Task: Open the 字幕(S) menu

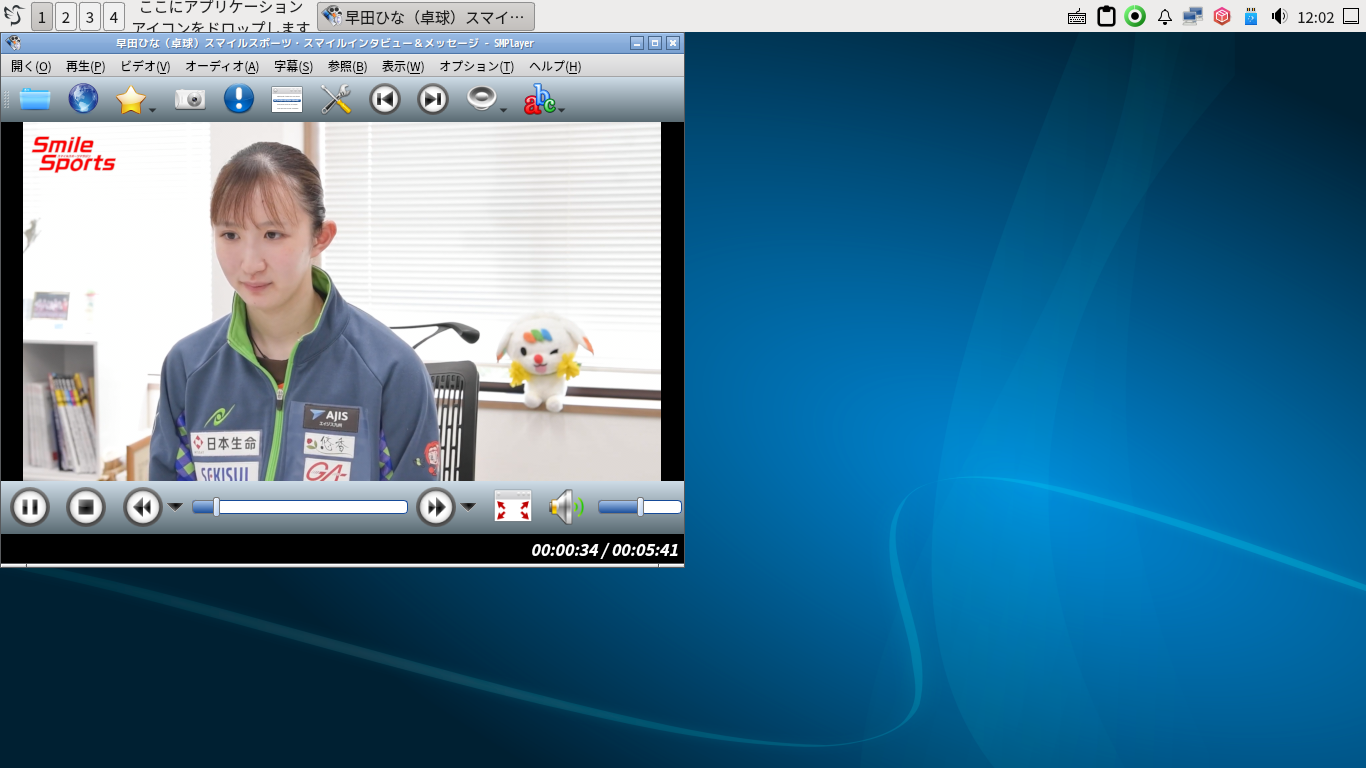Action: coord(293,67)
